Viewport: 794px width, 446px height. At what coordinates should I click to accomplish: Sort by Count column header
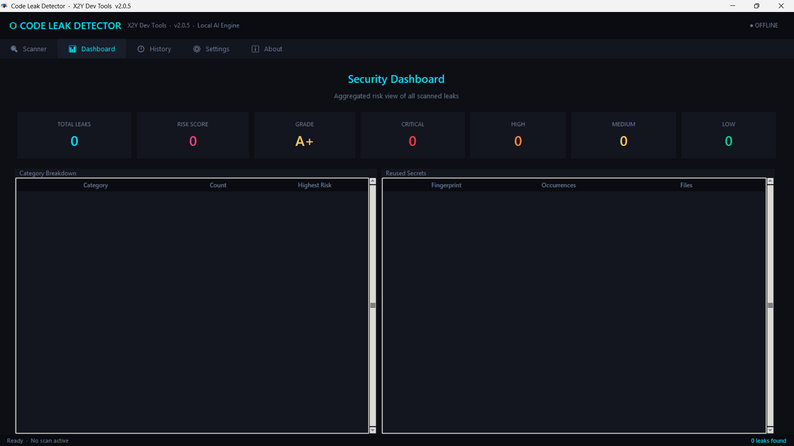pyautogui.click(x=218, y=185)
